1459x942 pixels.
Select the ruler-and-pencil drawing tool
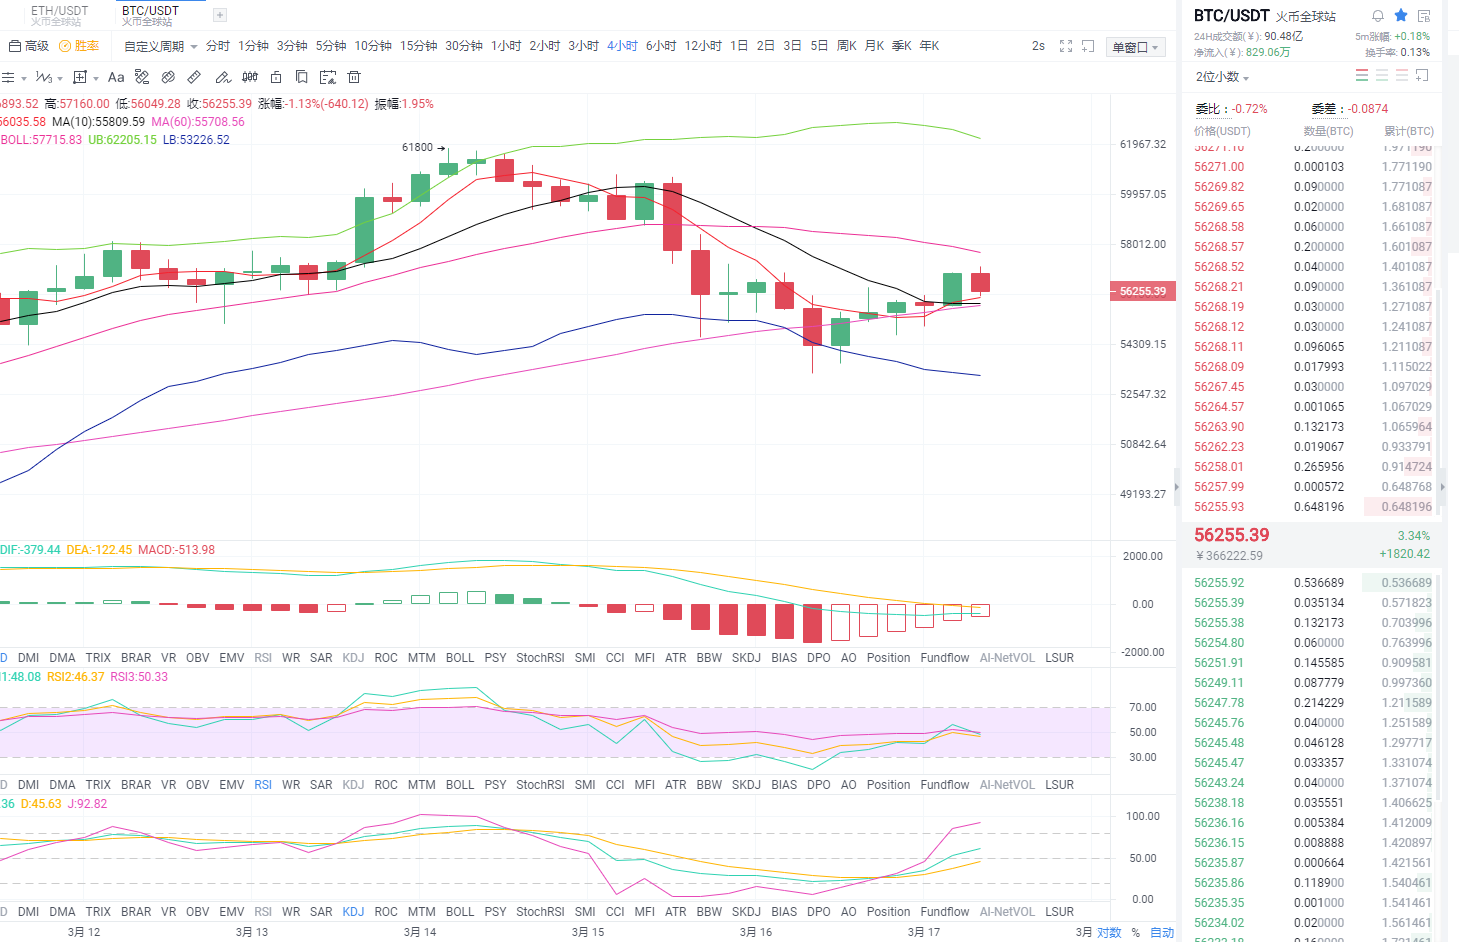[142, 77]
